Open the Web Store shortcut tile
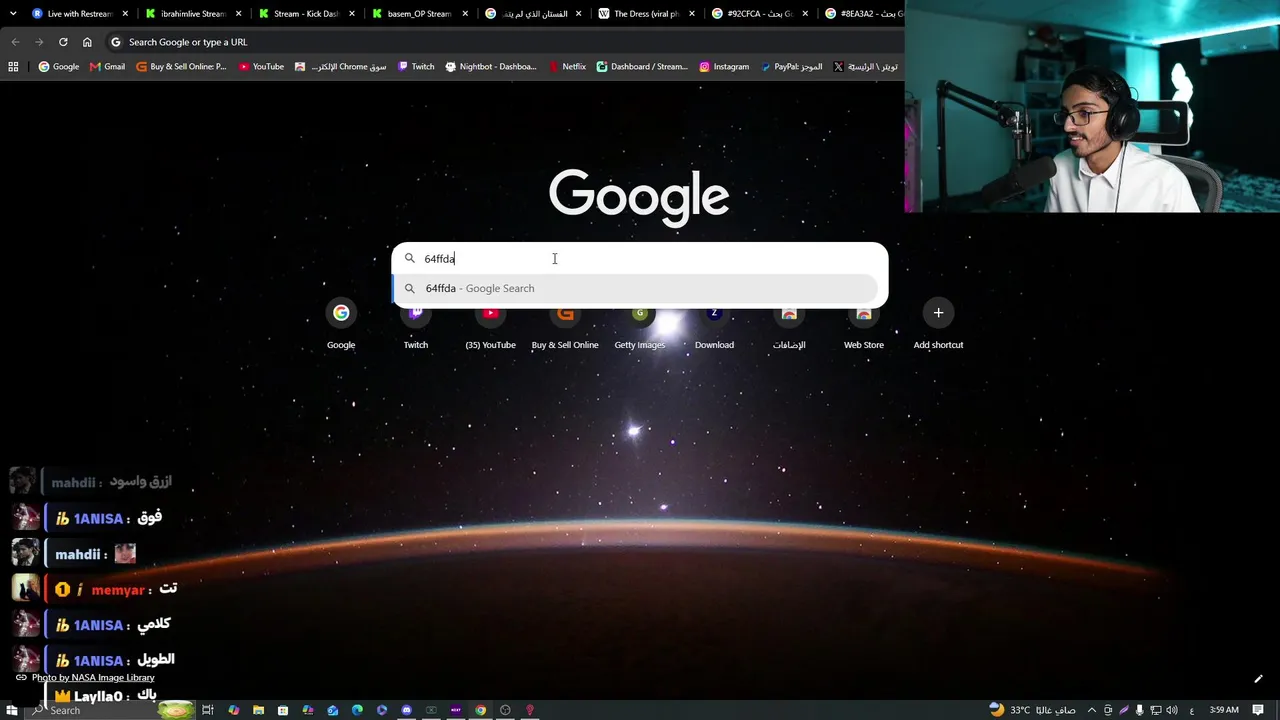 pyautogui.click(x=864, y=326)
